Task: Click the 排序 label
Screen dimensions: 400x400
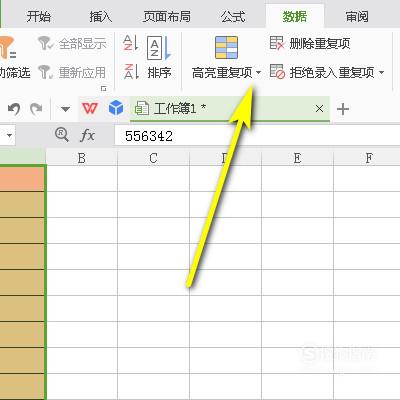Action: pos(159,72)
